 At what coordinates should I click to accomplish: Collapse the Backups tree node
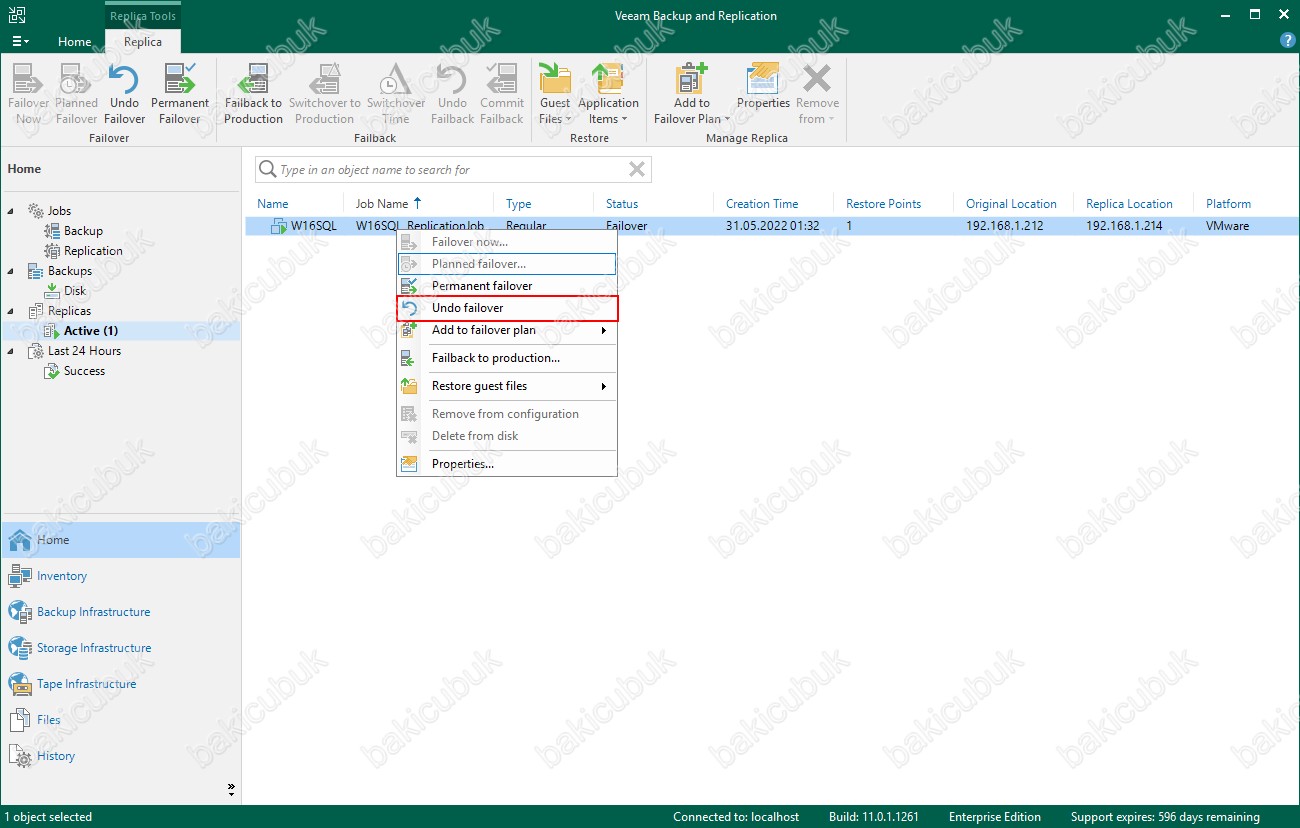click(11, 271)
